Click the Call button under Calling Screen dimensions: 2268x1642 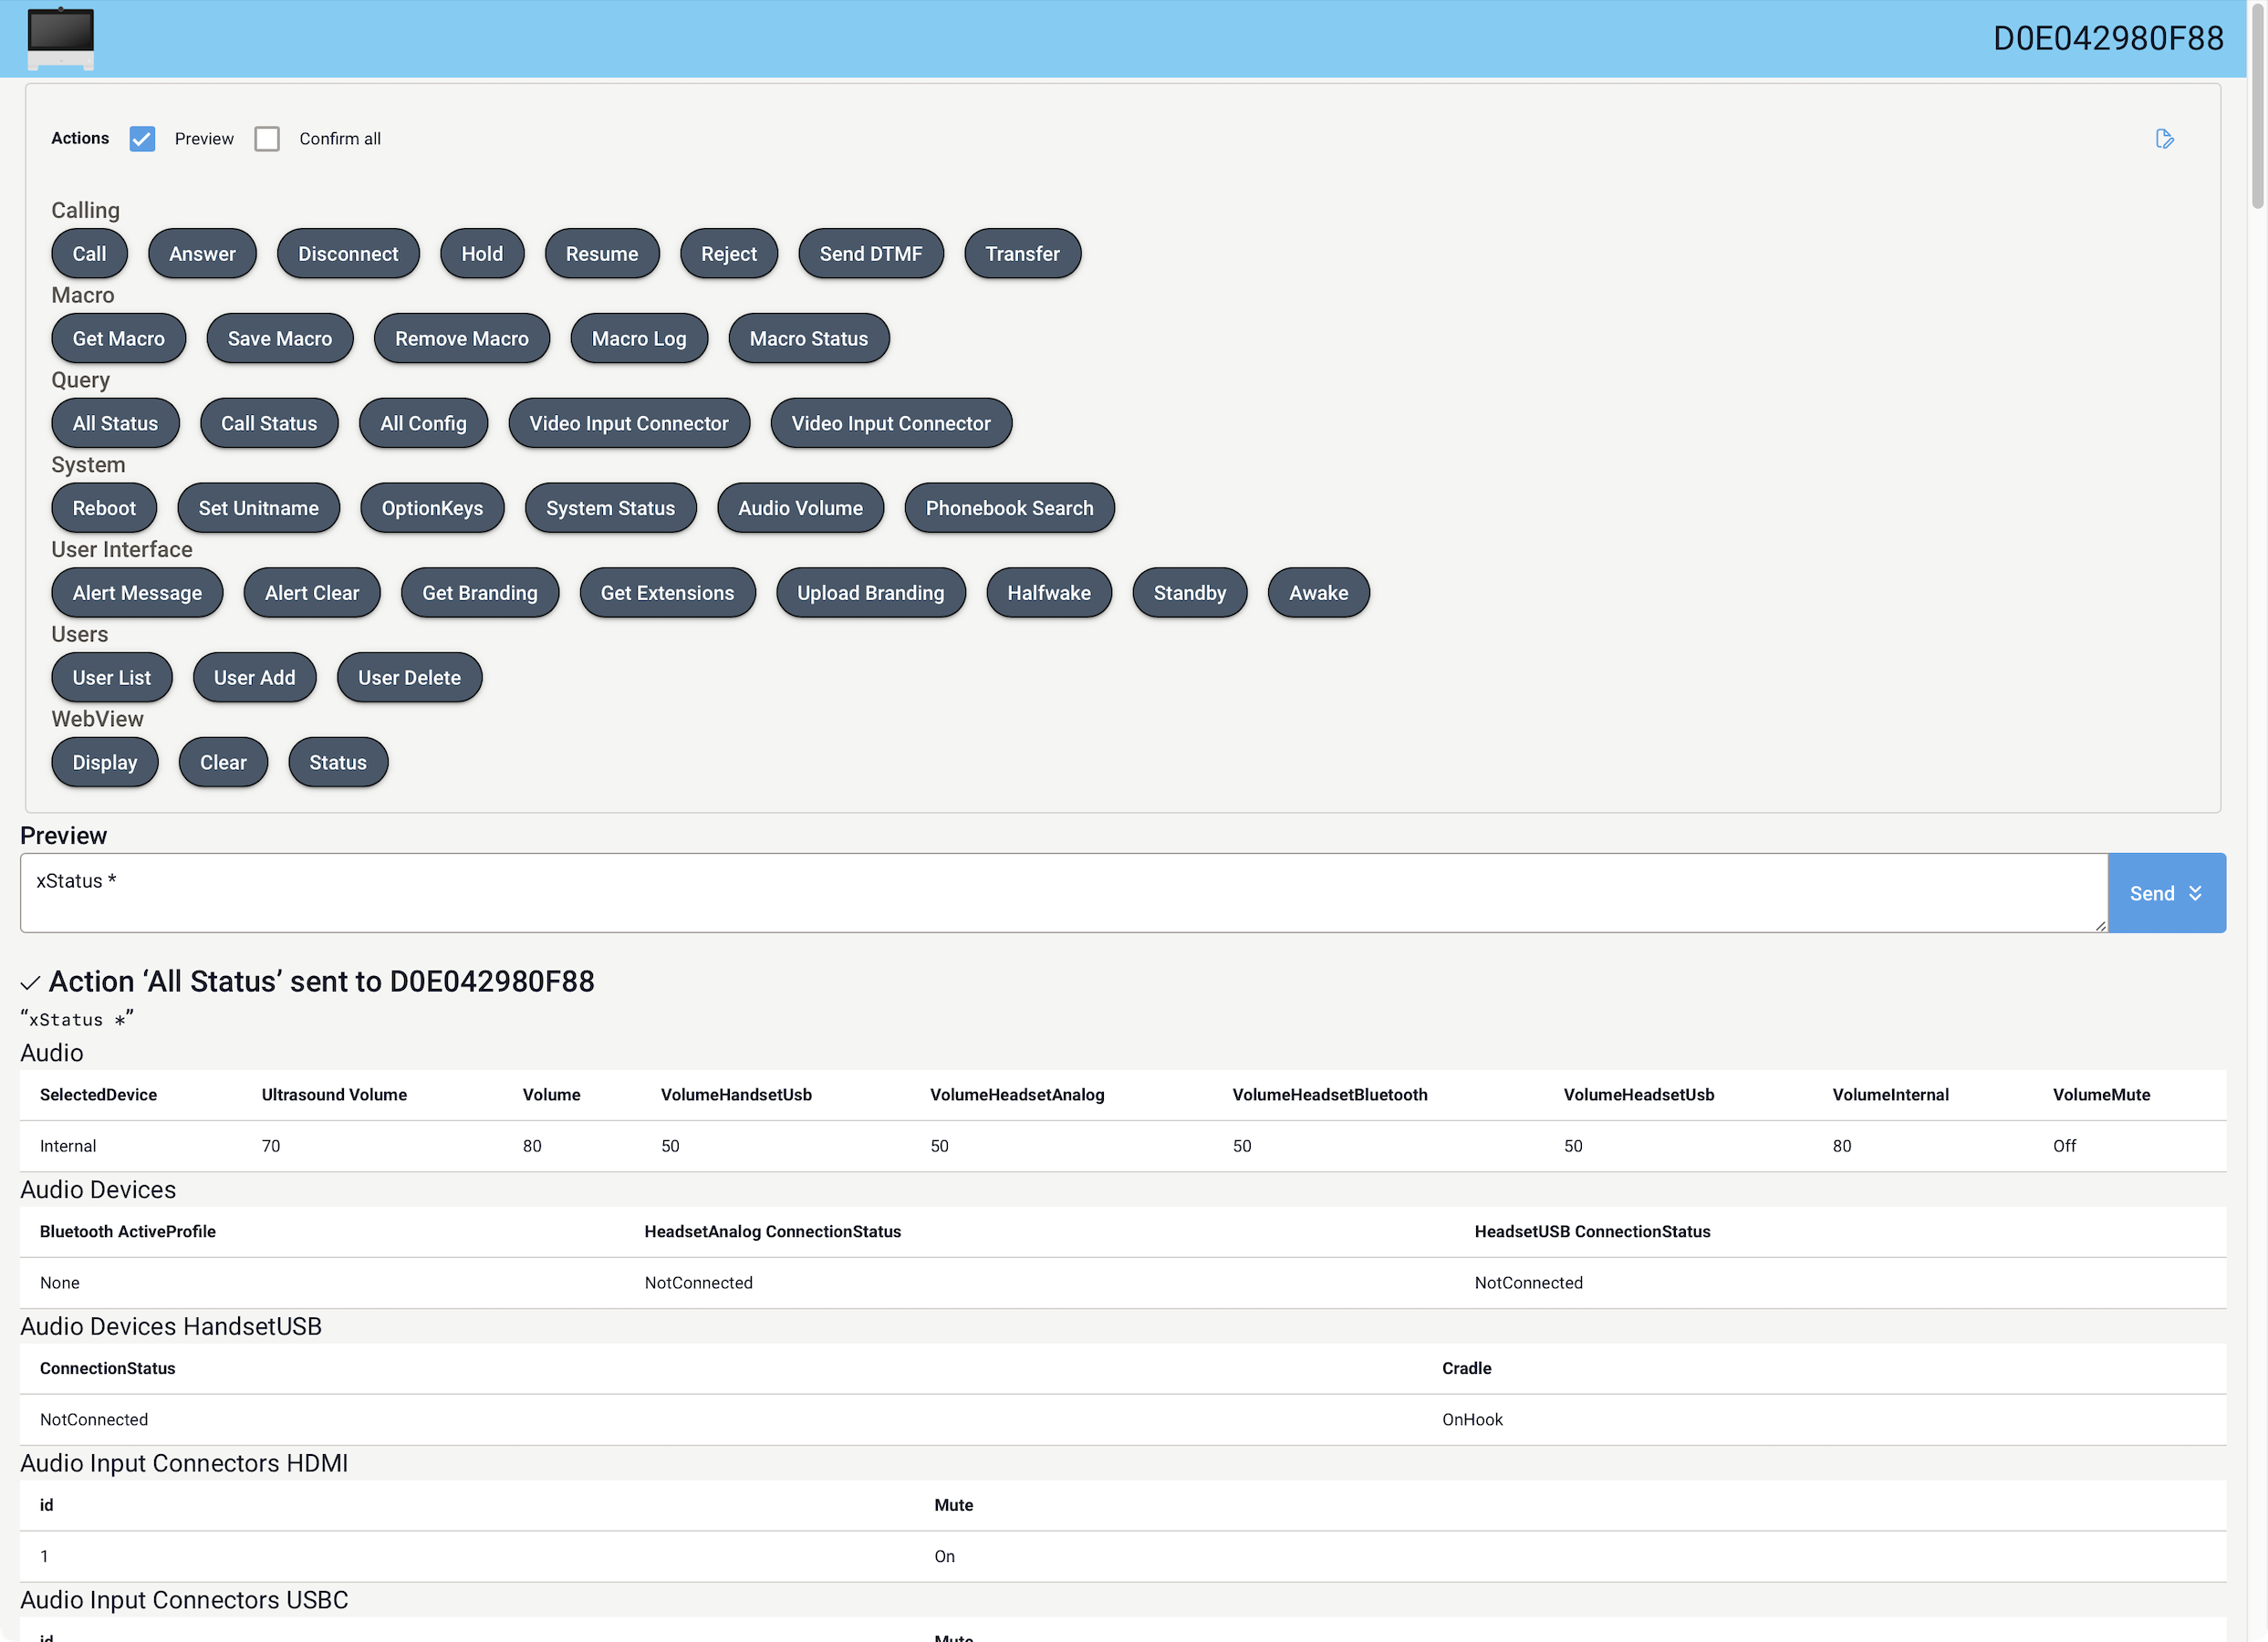[x=89, y=254]
